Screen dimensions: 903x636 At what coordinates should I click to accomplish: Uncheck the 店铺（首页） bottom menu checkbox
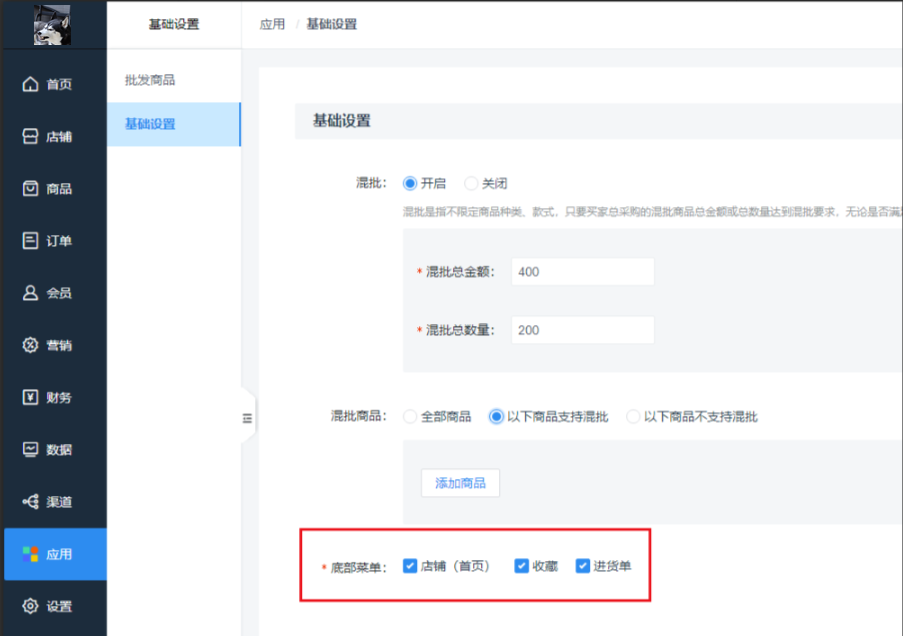(x=410, y=565)
